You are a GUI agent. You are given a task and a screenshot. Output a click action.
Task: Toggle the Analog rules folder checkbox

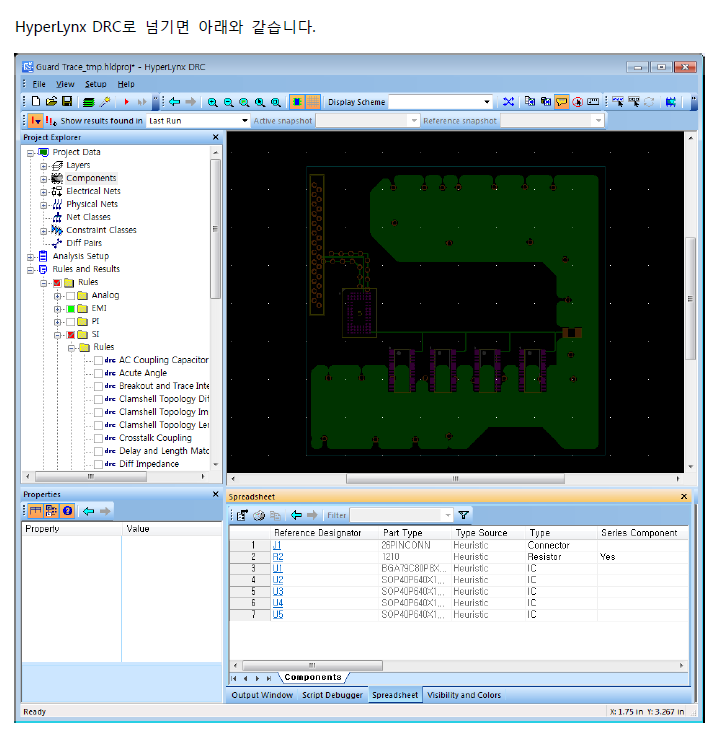(70, 295)
